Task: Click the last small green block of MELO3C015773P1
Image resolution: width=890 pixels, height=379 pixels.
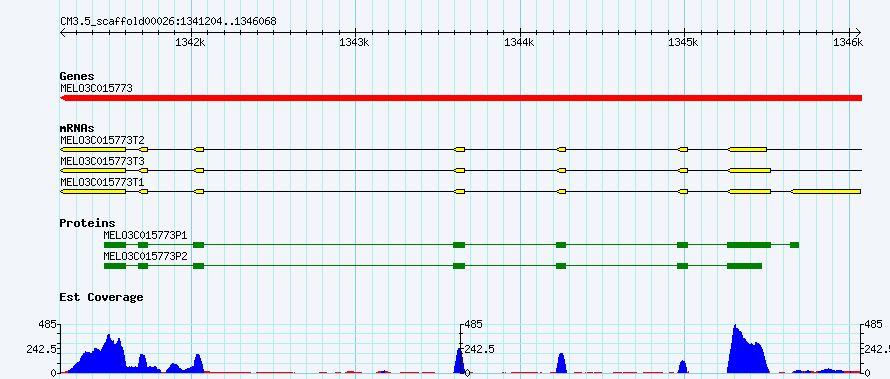Action: pos(794,245)
